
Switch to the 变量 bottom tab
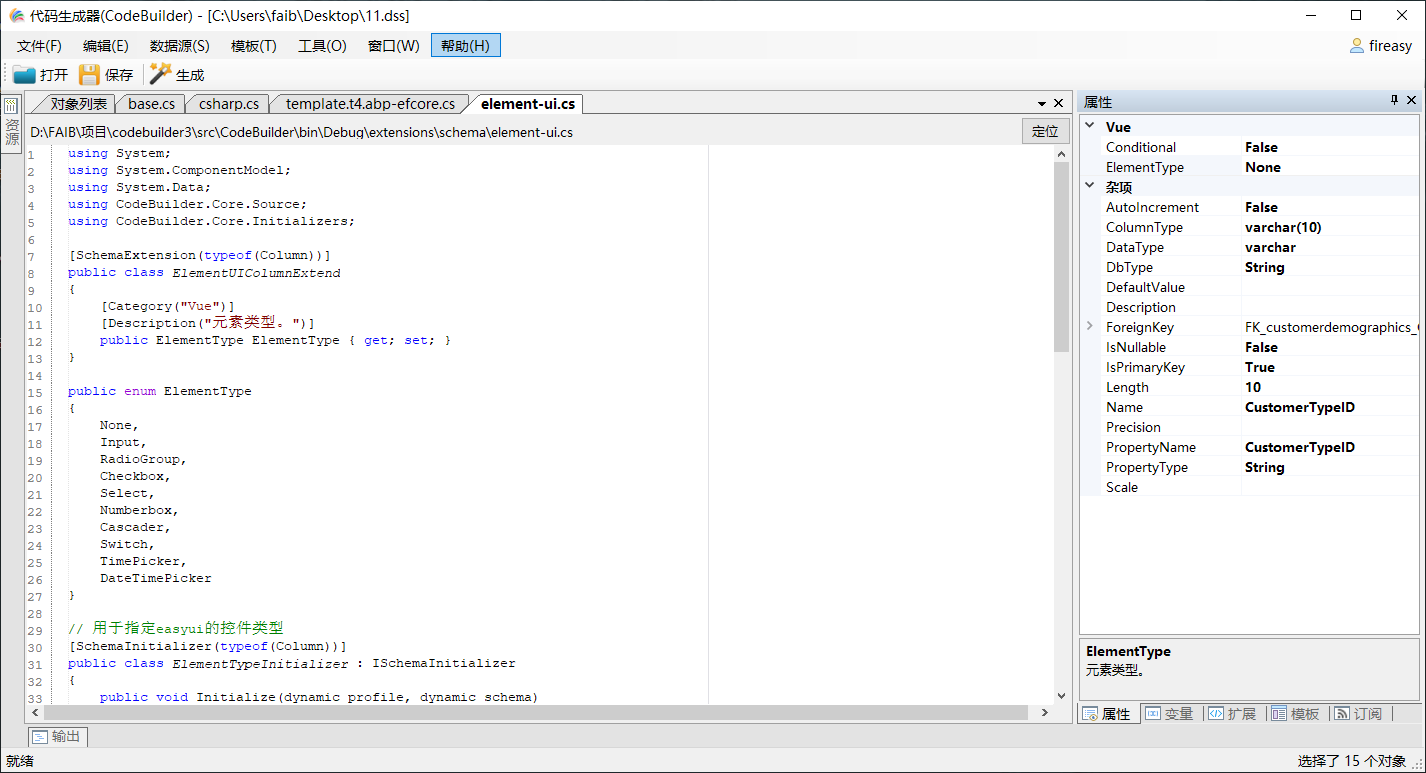pyautogui.click(x=1170, y=713)
